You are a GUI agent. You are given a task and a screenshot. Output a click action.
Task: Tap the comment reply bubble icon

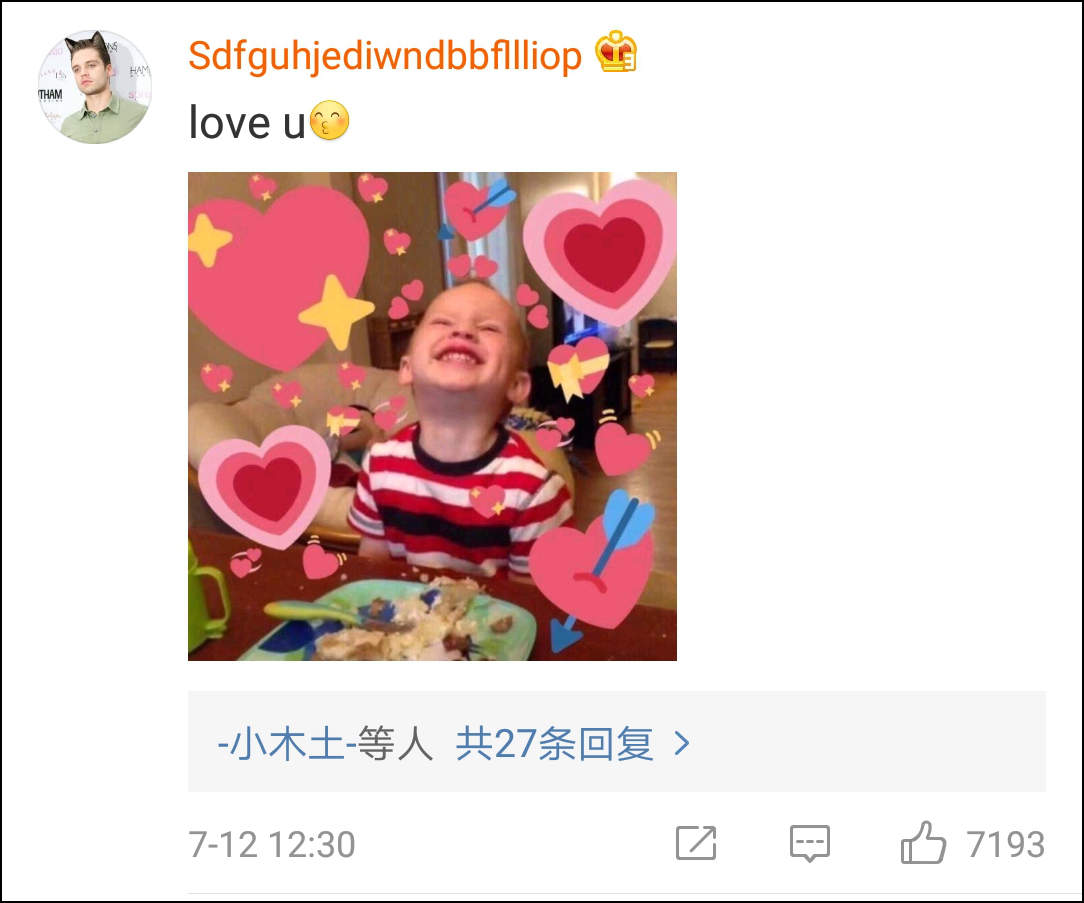pos(810,843)
